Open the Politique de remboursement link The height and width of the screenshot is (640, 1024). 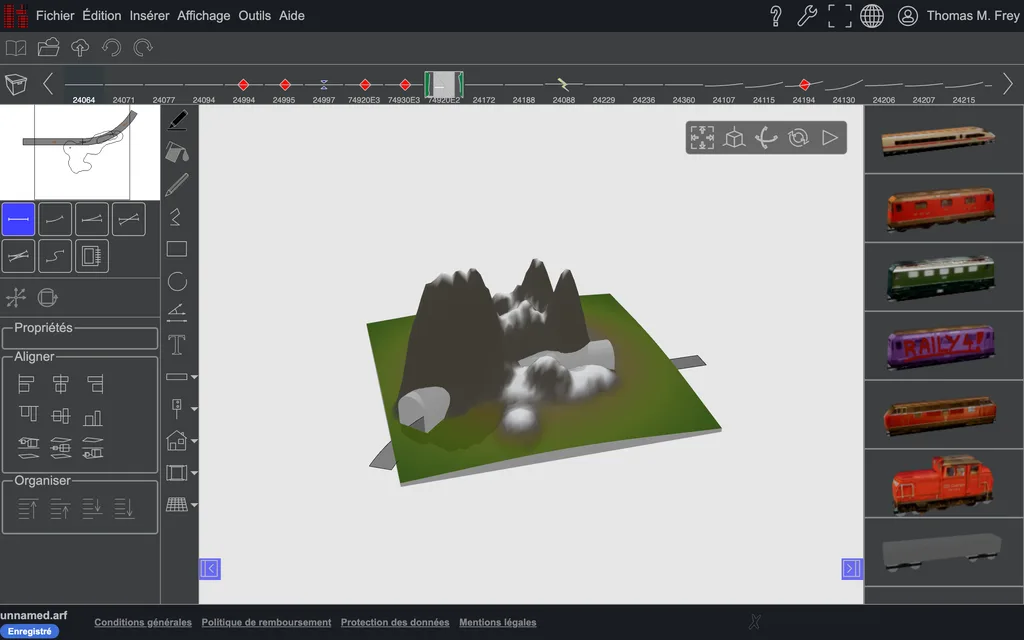click(x=266, y=622)
